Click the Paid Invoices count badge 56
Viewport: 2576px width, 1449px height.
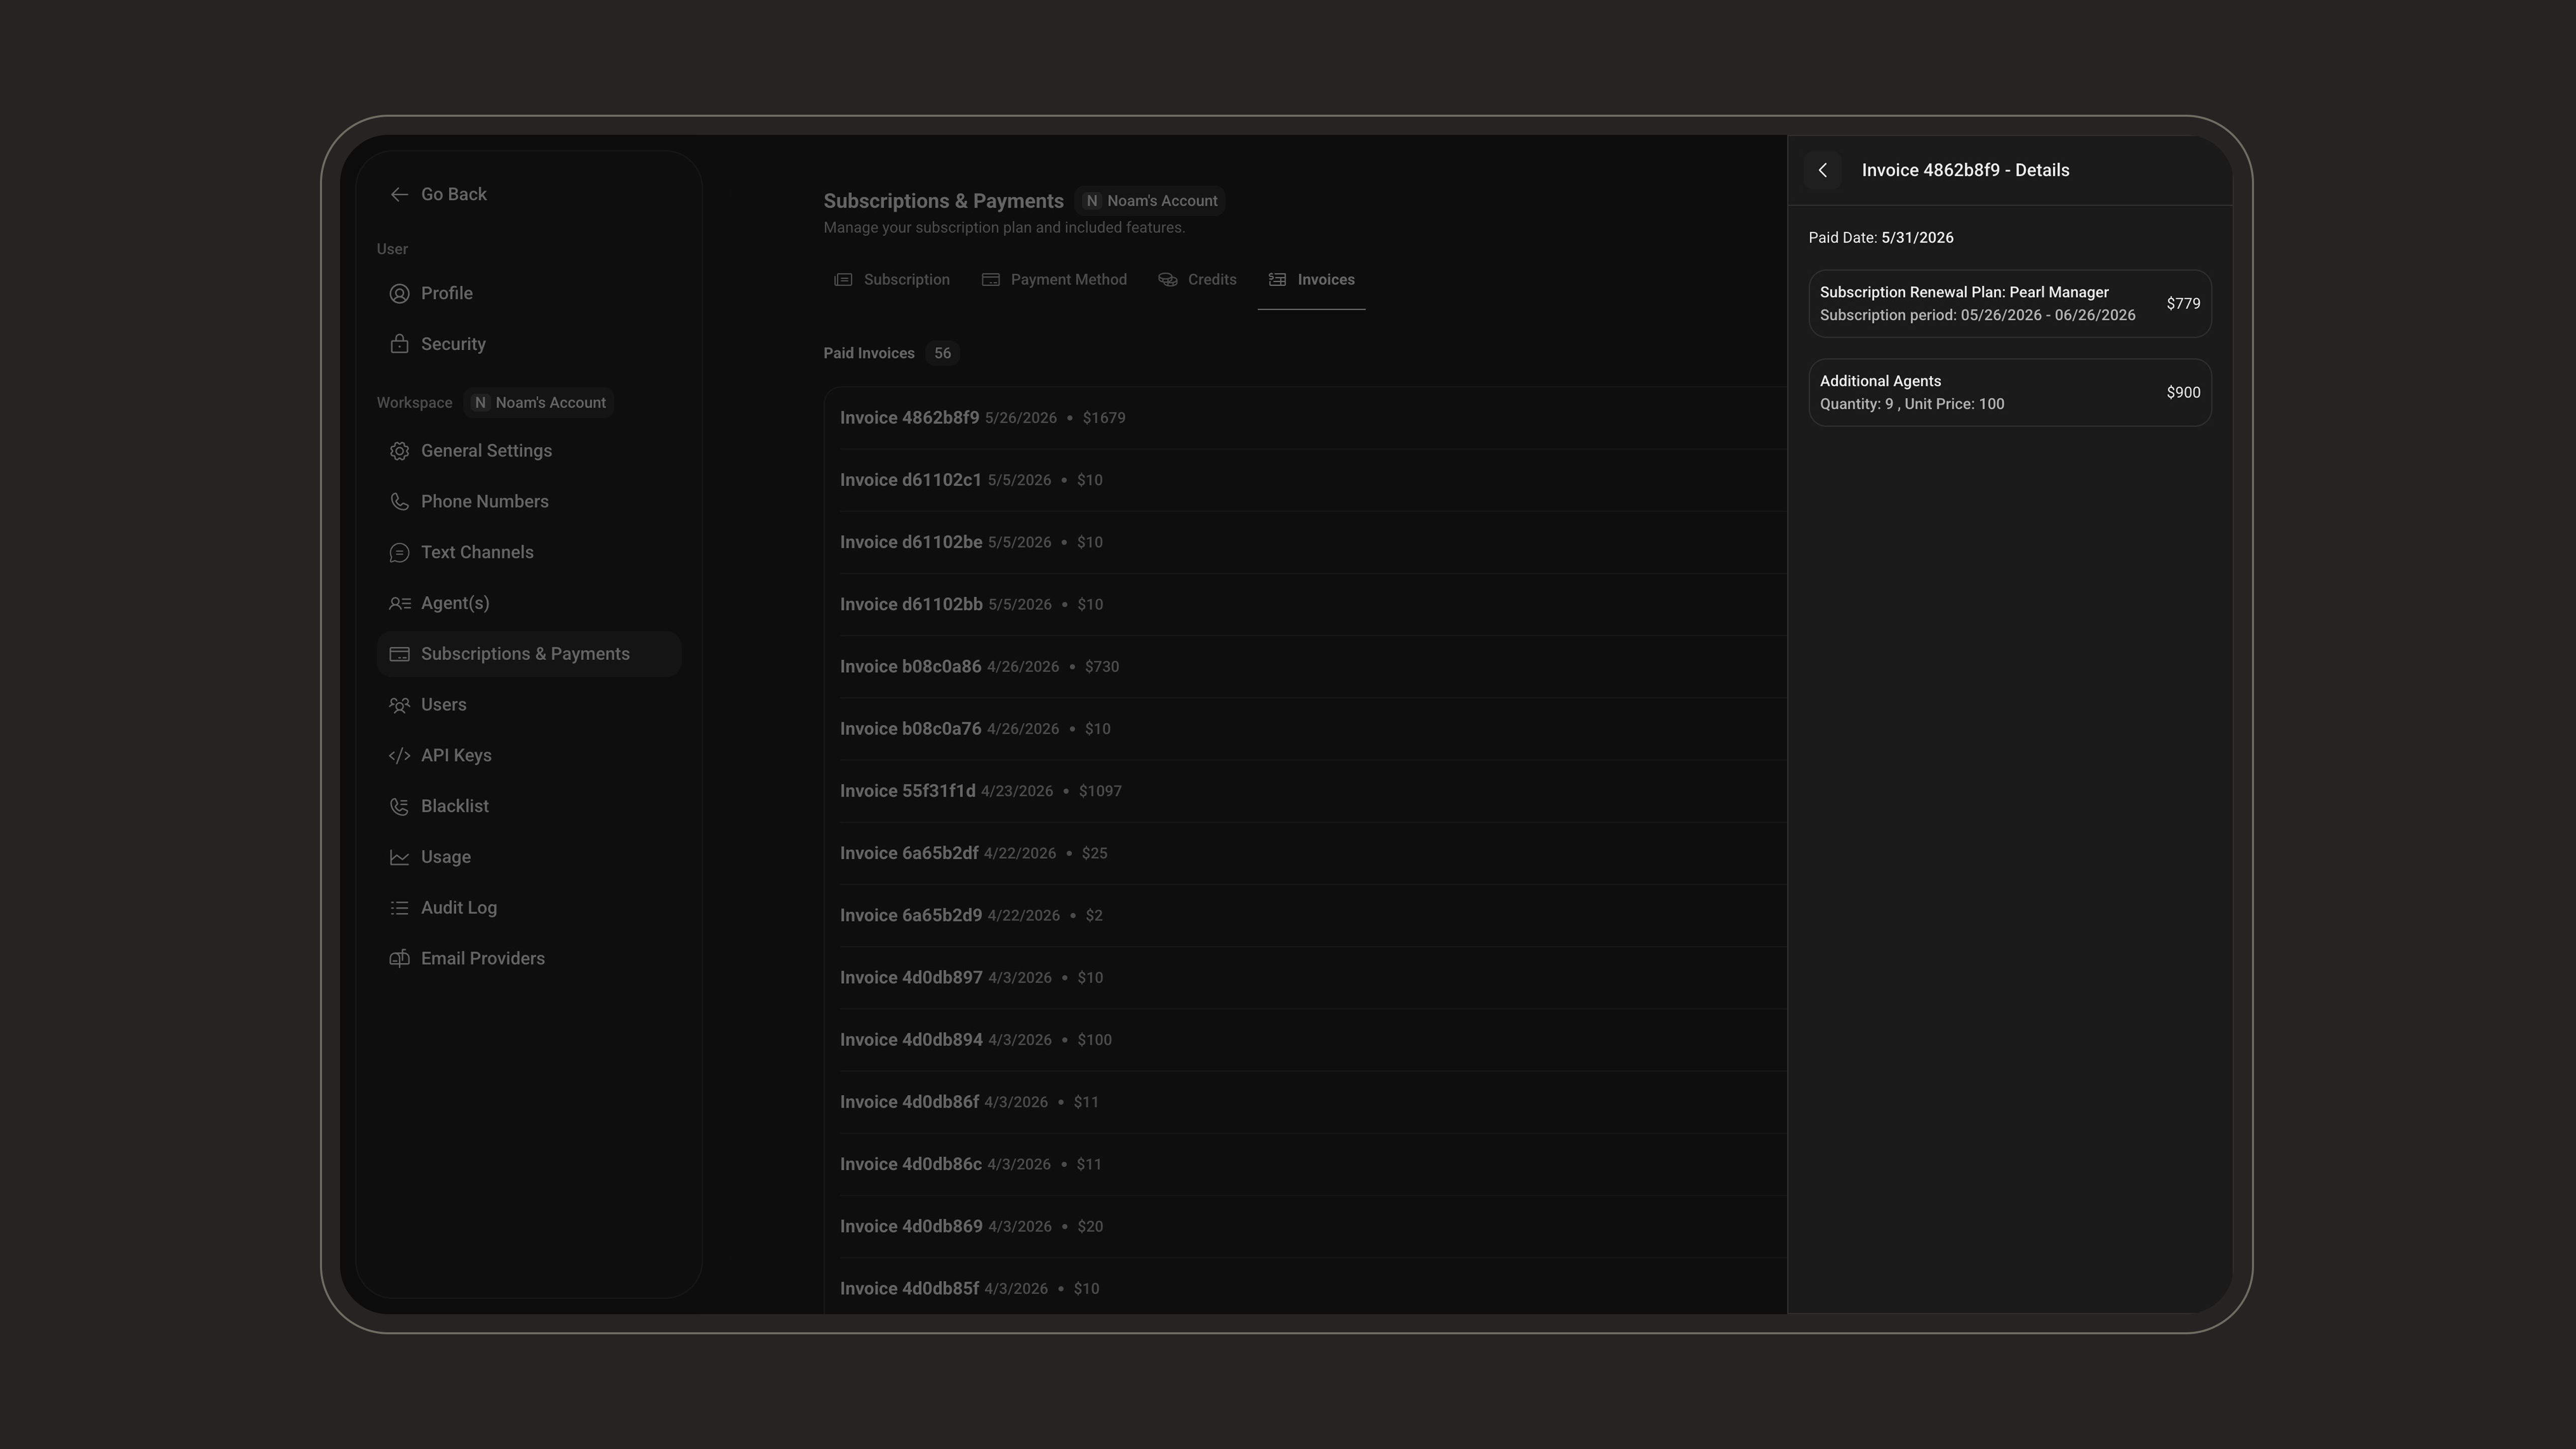click(942, 354)
